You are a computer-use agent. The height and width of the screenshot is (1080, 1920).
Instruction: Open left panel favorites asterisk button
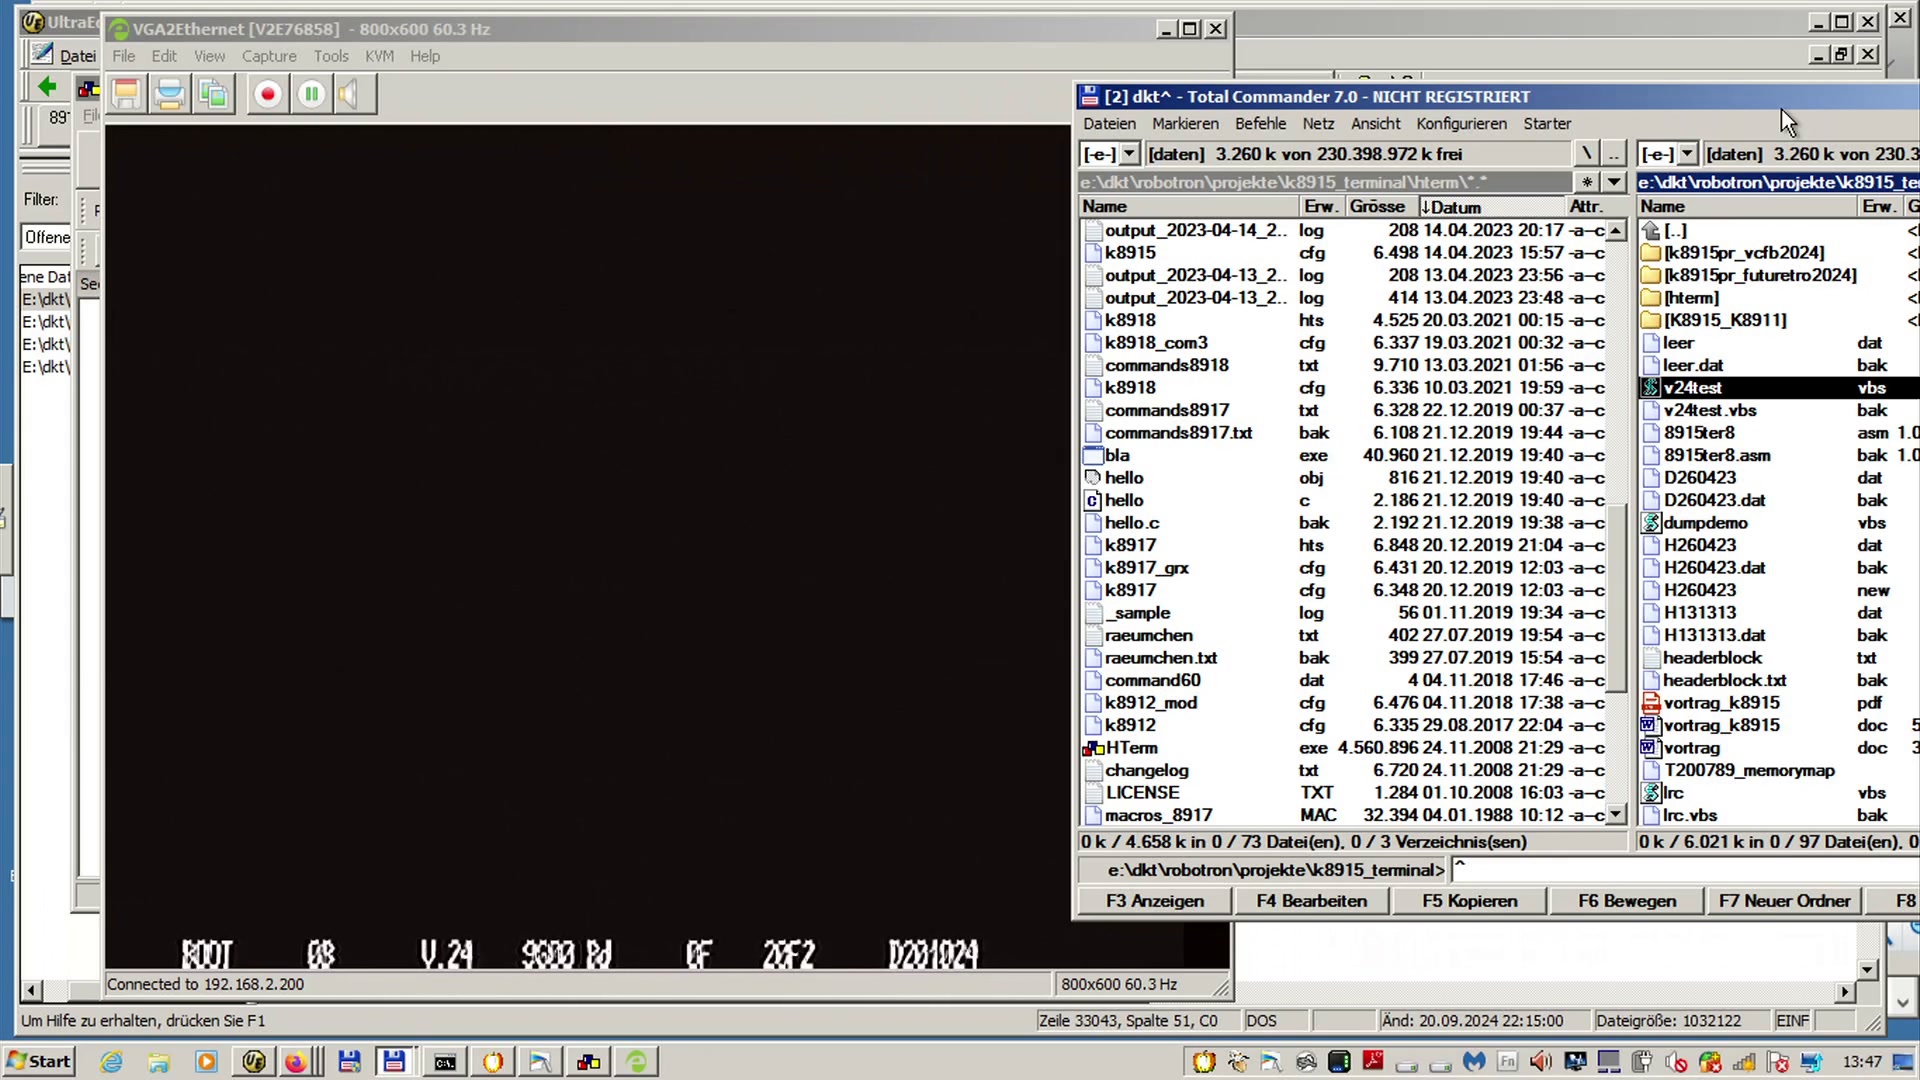point(1587,182)
